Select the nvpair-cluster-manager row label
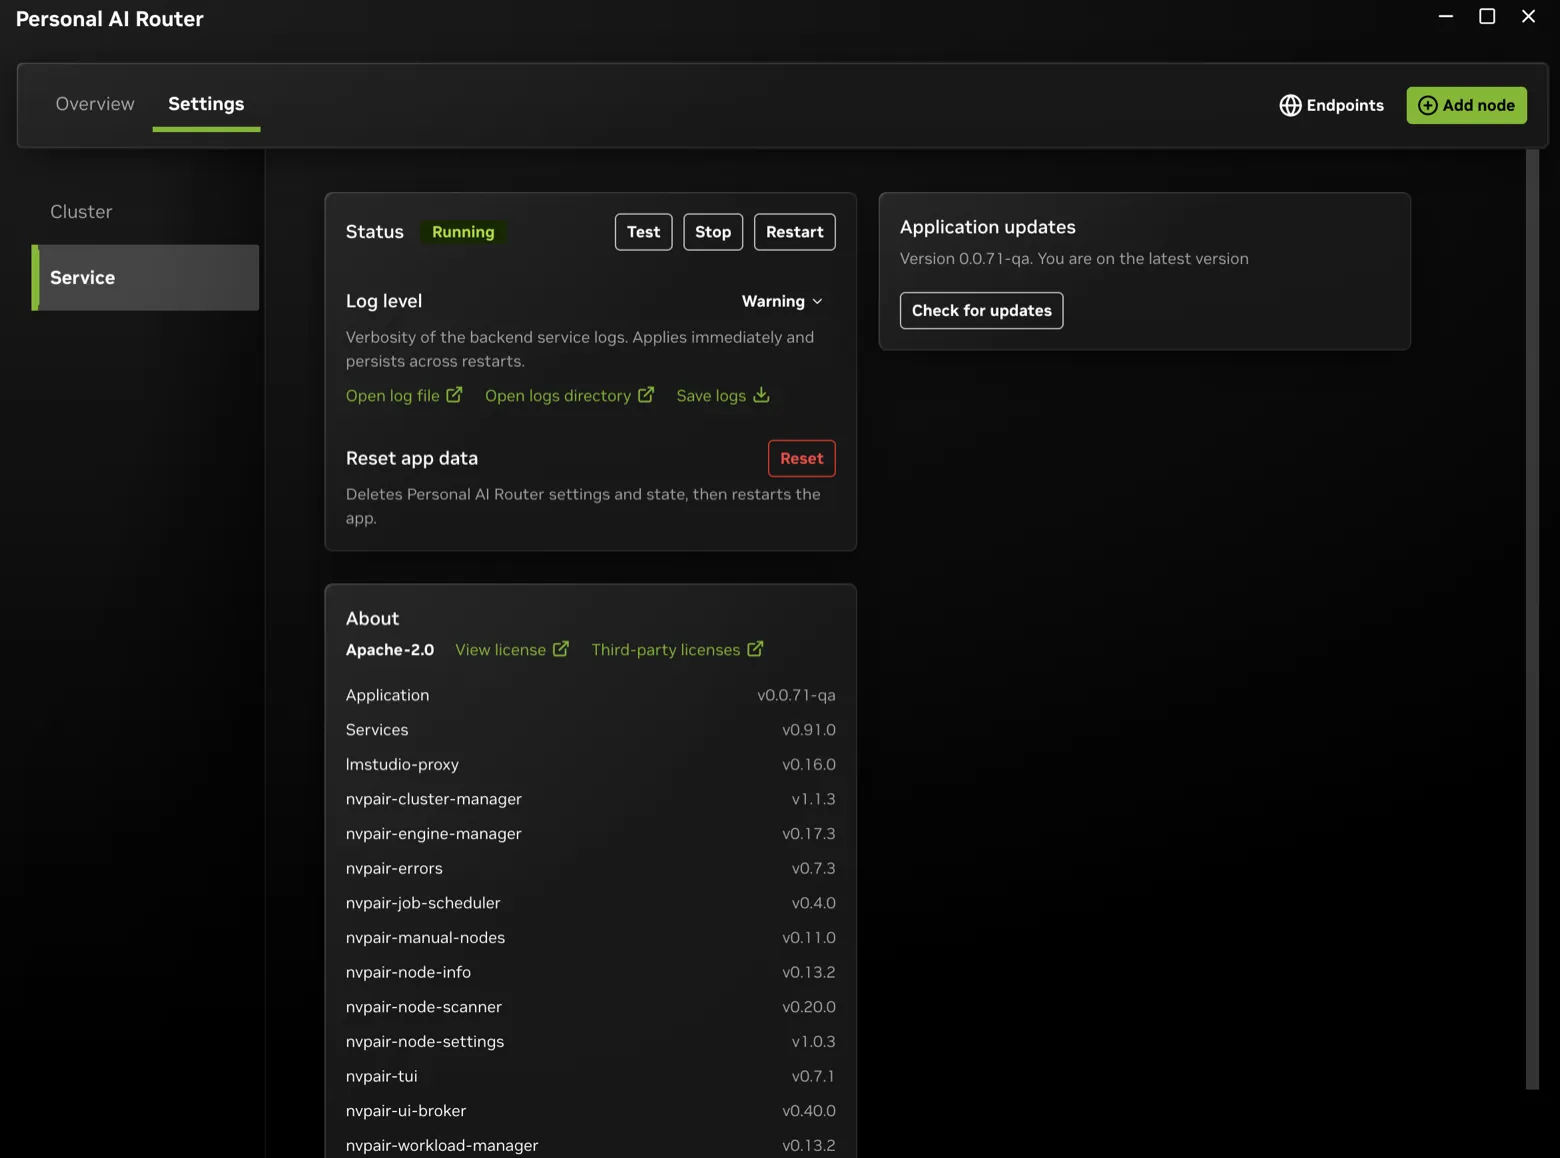The width and height of the screenshot is (1560, 1158). click(x=434, y=799)
